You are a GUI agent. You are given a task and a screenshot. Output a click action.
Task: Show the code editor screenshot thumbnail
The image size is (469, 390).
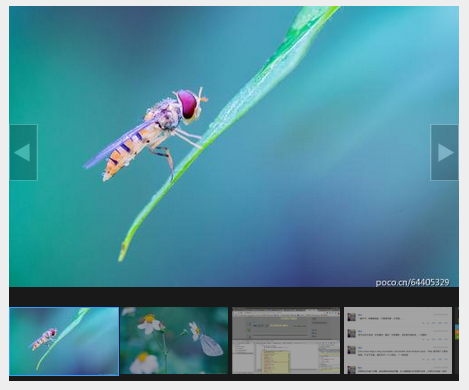tap(286, 341)
